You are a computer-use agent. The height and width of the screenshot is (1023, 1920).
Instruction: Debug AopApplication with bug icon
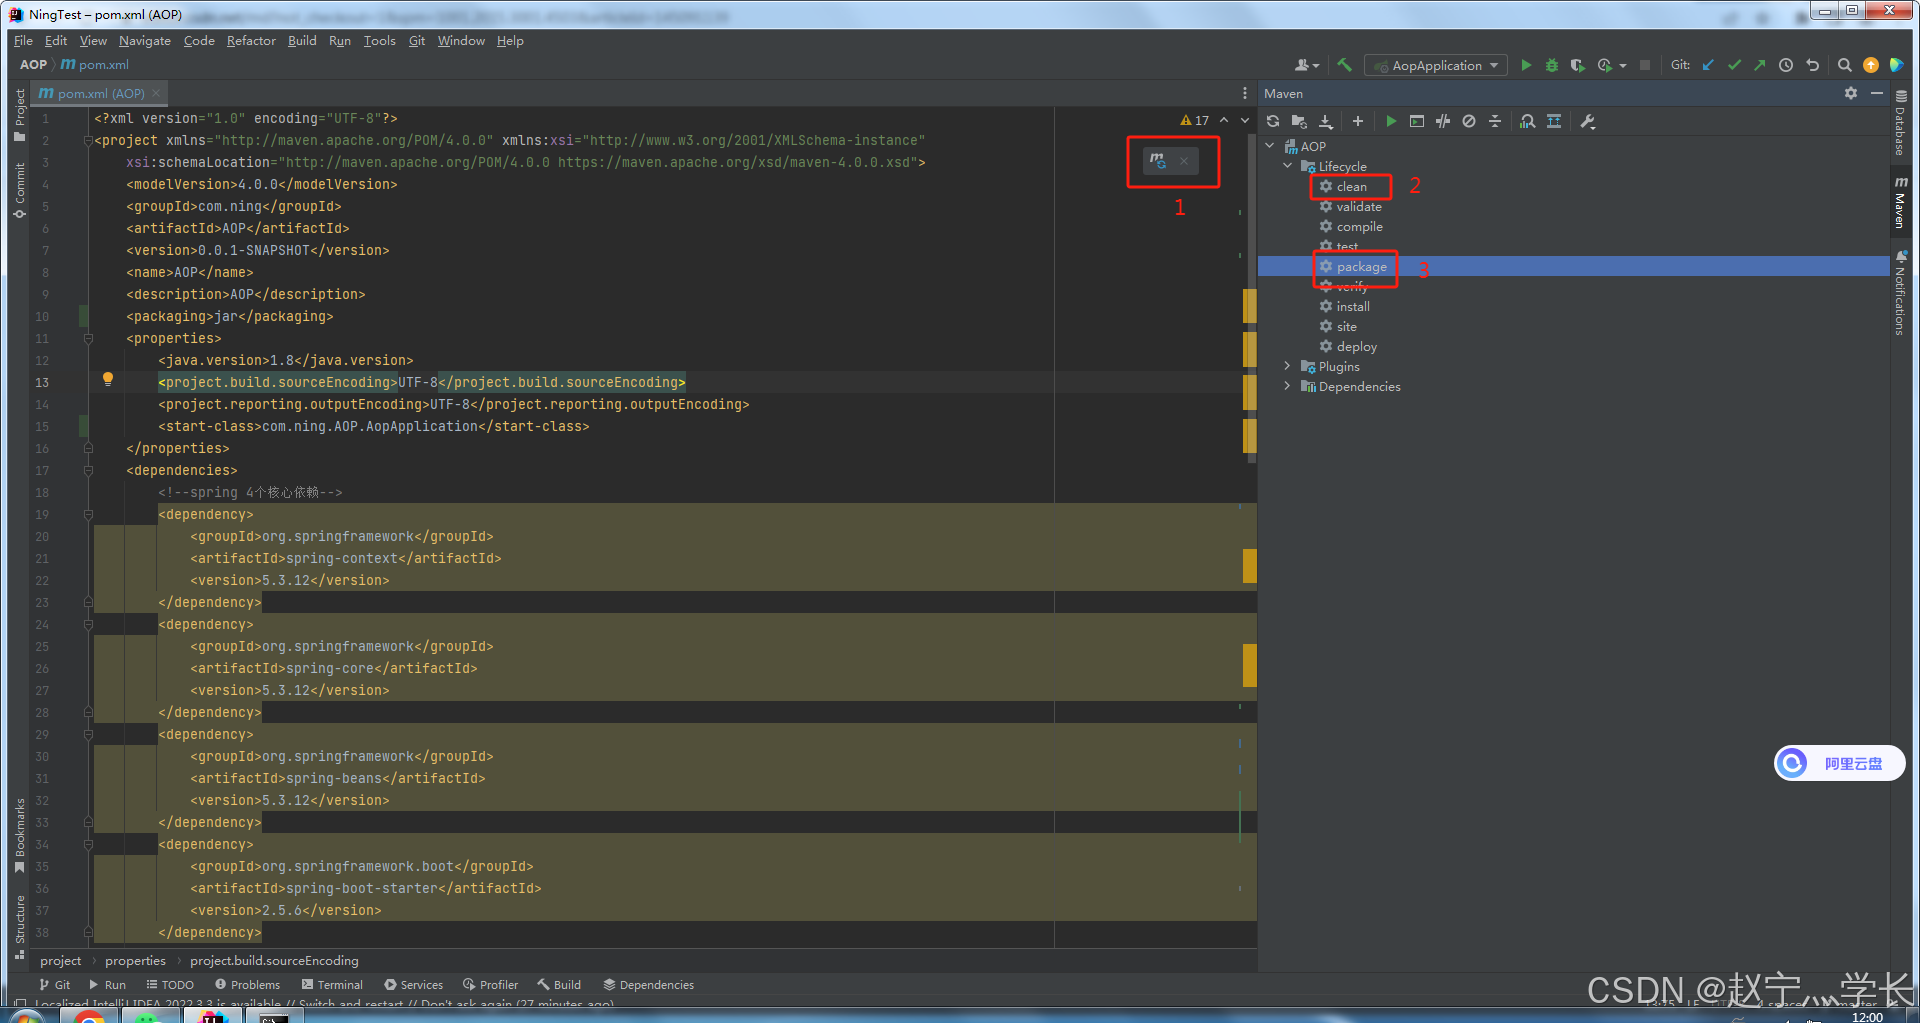tap(1551, 65)
